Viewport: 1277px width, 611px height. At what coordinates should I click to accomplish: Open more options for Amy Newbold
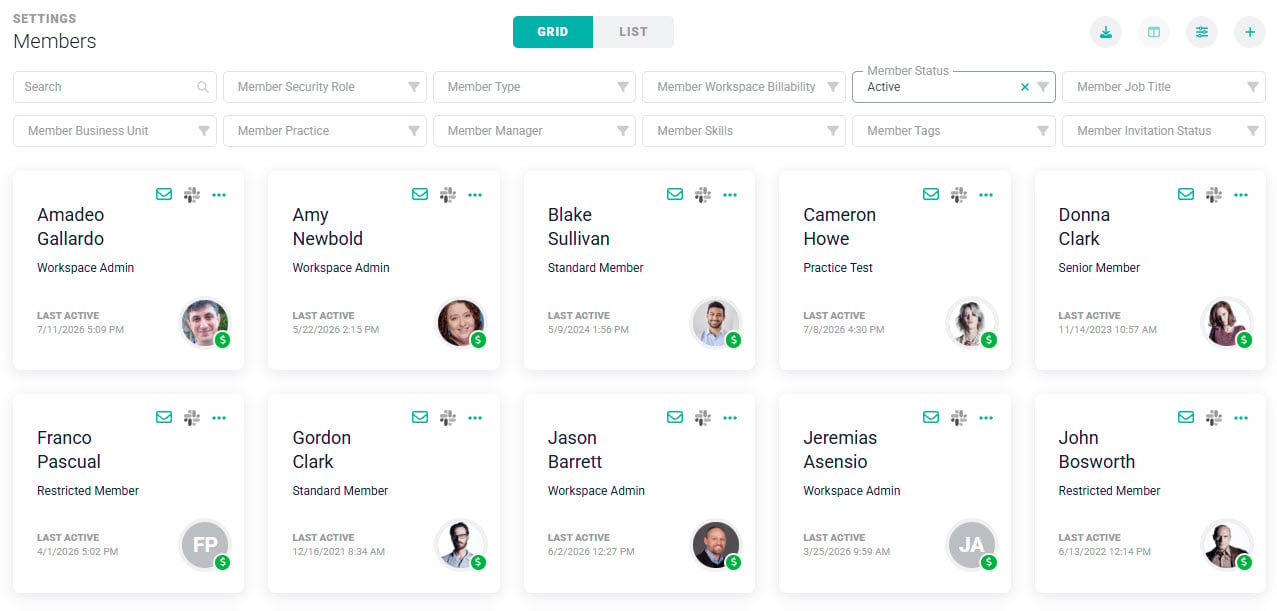[475, 195]
